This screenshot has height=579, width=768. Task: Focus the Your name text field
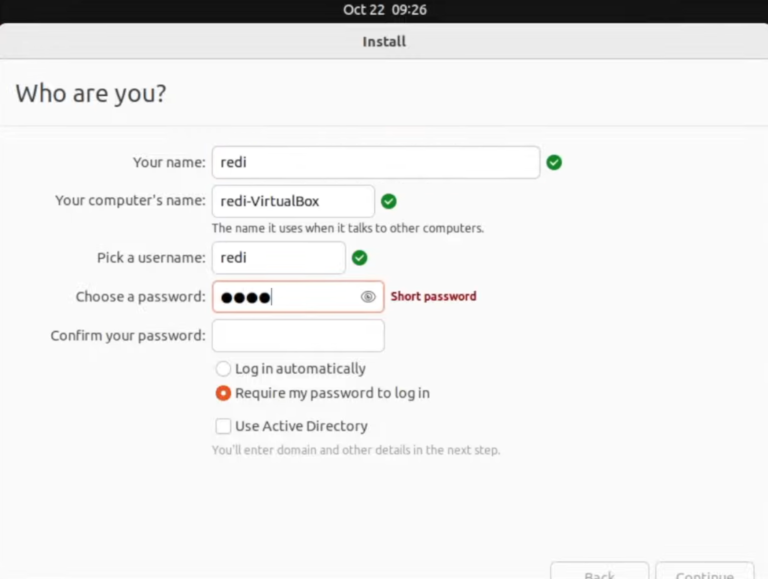coord(375,162)
